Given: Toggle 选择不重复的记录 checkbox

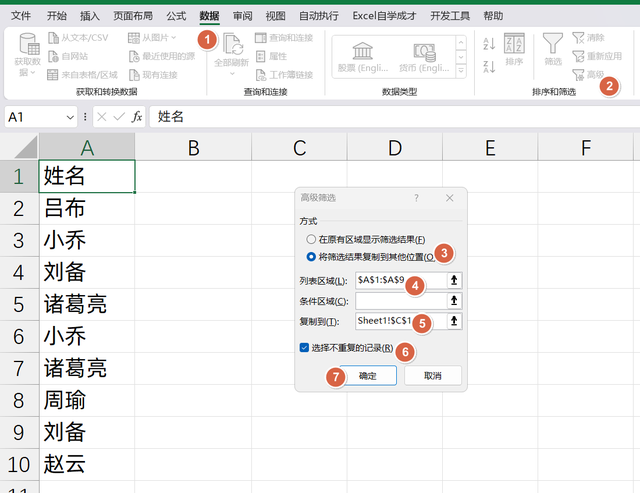Looking at the screenshot, I should click(304, 348).
